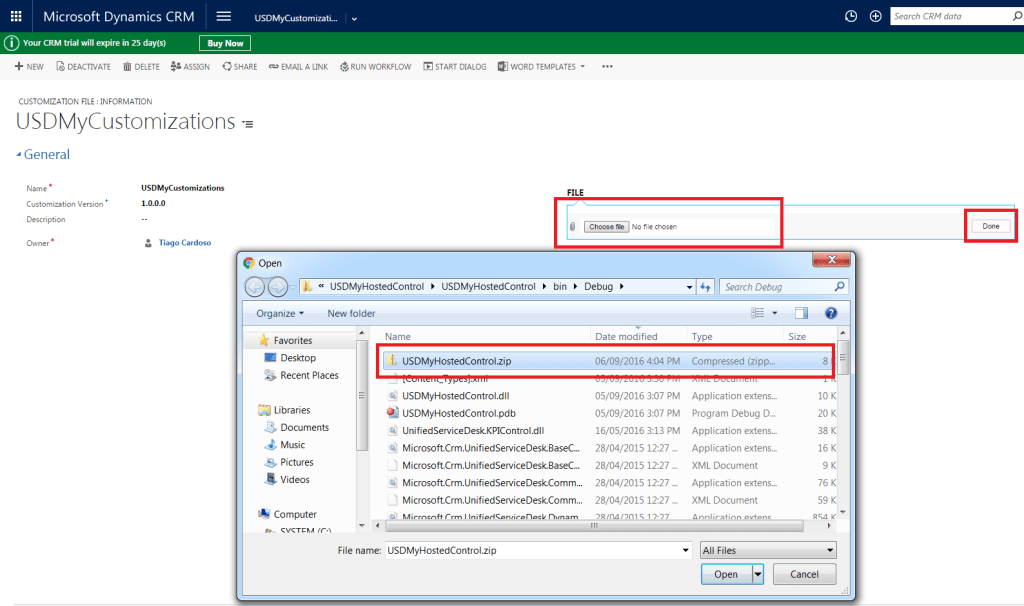Click the More Commands ellipsis menu

pos(607,66)
